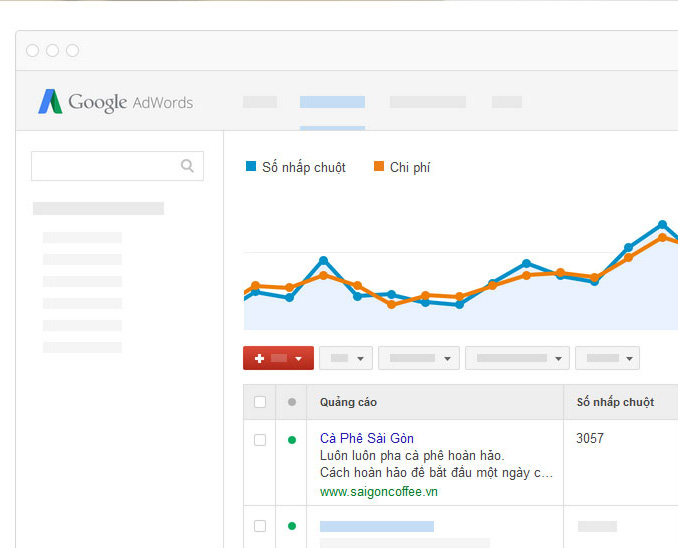The height and width of the screenshot is (548, 678).
Task: Click the blue Số nhấp chuột legend square
Action: (x=251, y=167)
